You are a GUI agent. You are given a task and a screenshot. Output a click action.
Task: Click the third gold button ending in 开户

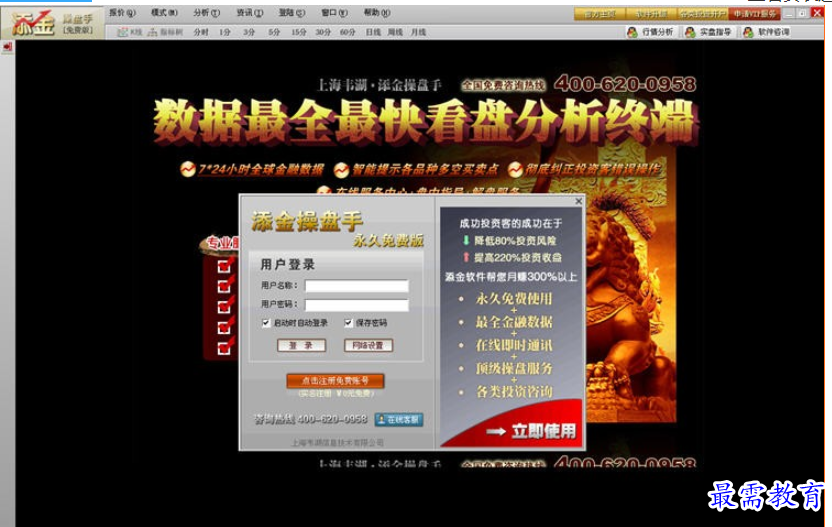pyautogui.click(x=703, y=14)
